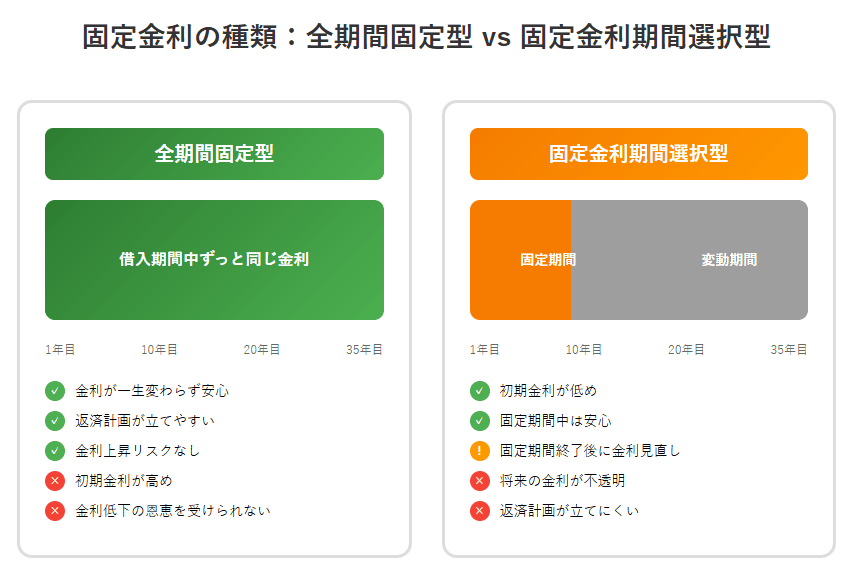Click the check icon next to 固定期間中は安心
This screenshot has width=858, height=568.
click(480, 421)
